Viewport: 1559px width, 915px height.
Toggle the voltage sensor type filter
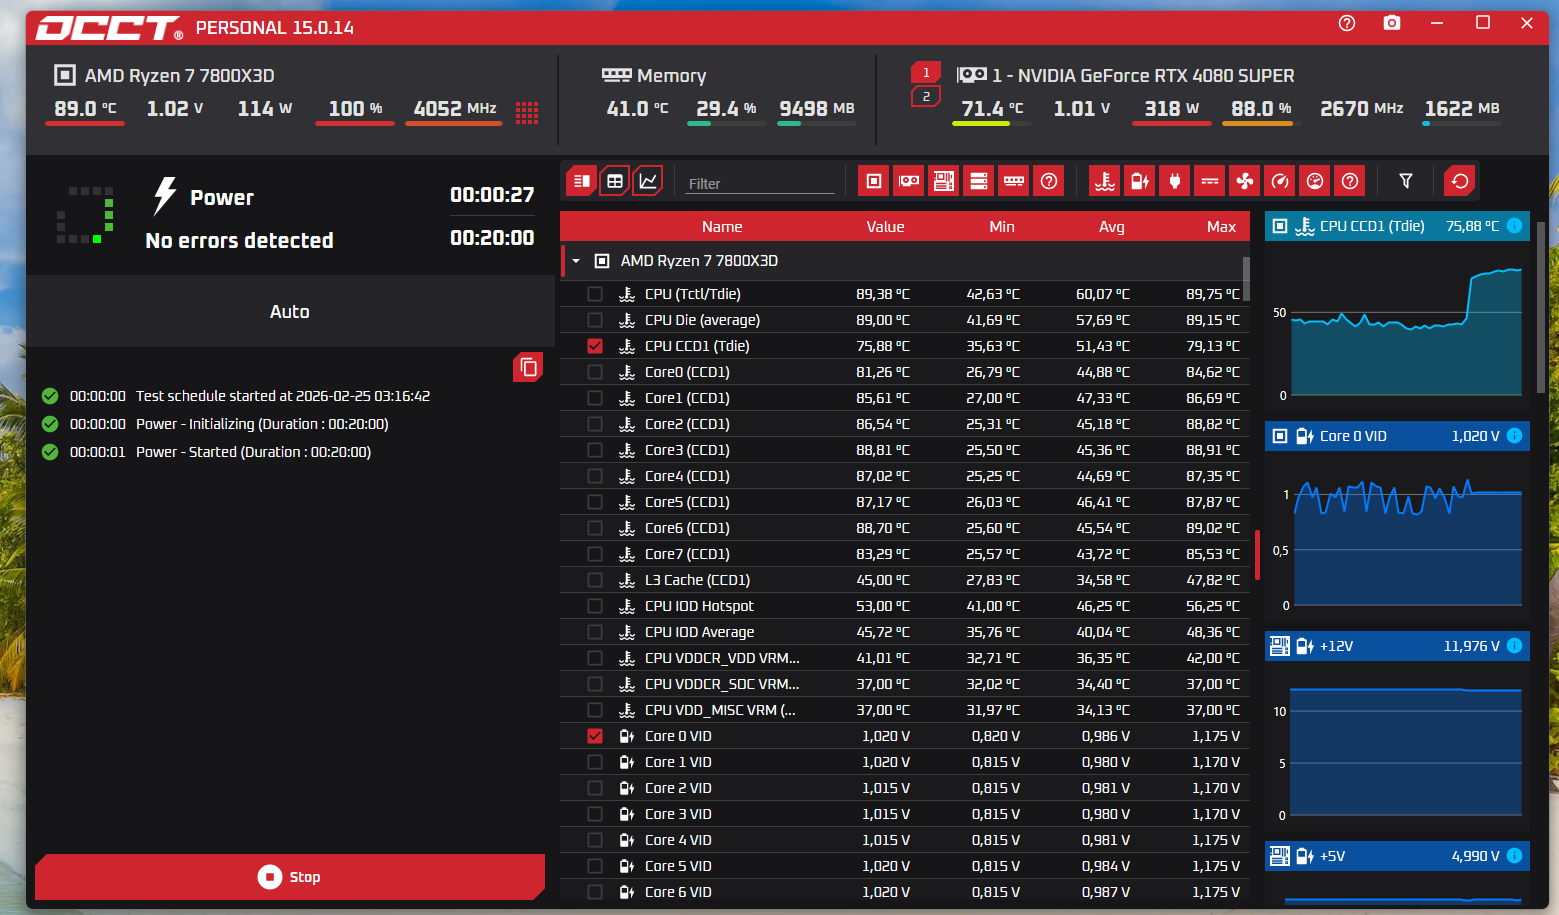1140,181
